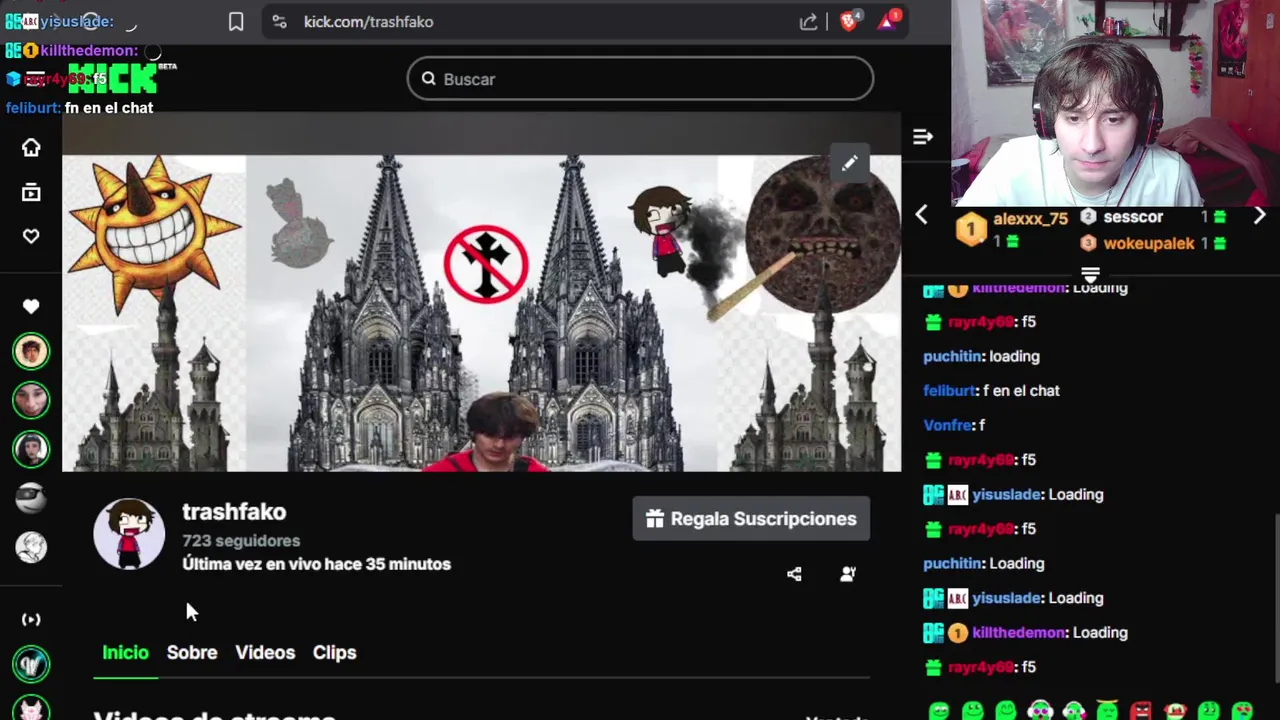Click sesscor in the gift leaderboard
1280x720 pixels.
1133,217
